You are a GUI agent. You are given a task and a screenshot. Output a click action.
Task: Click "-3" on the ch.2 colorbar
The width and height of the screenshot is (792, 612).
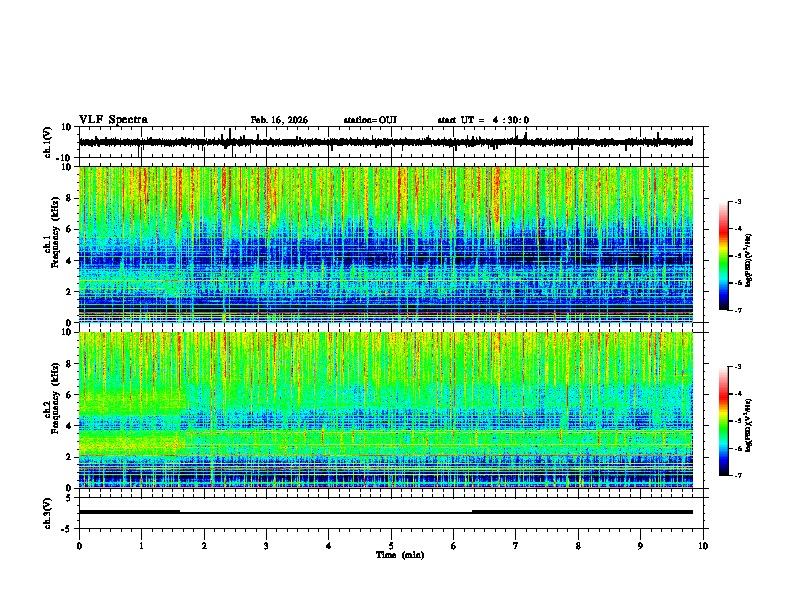[737, 367]
